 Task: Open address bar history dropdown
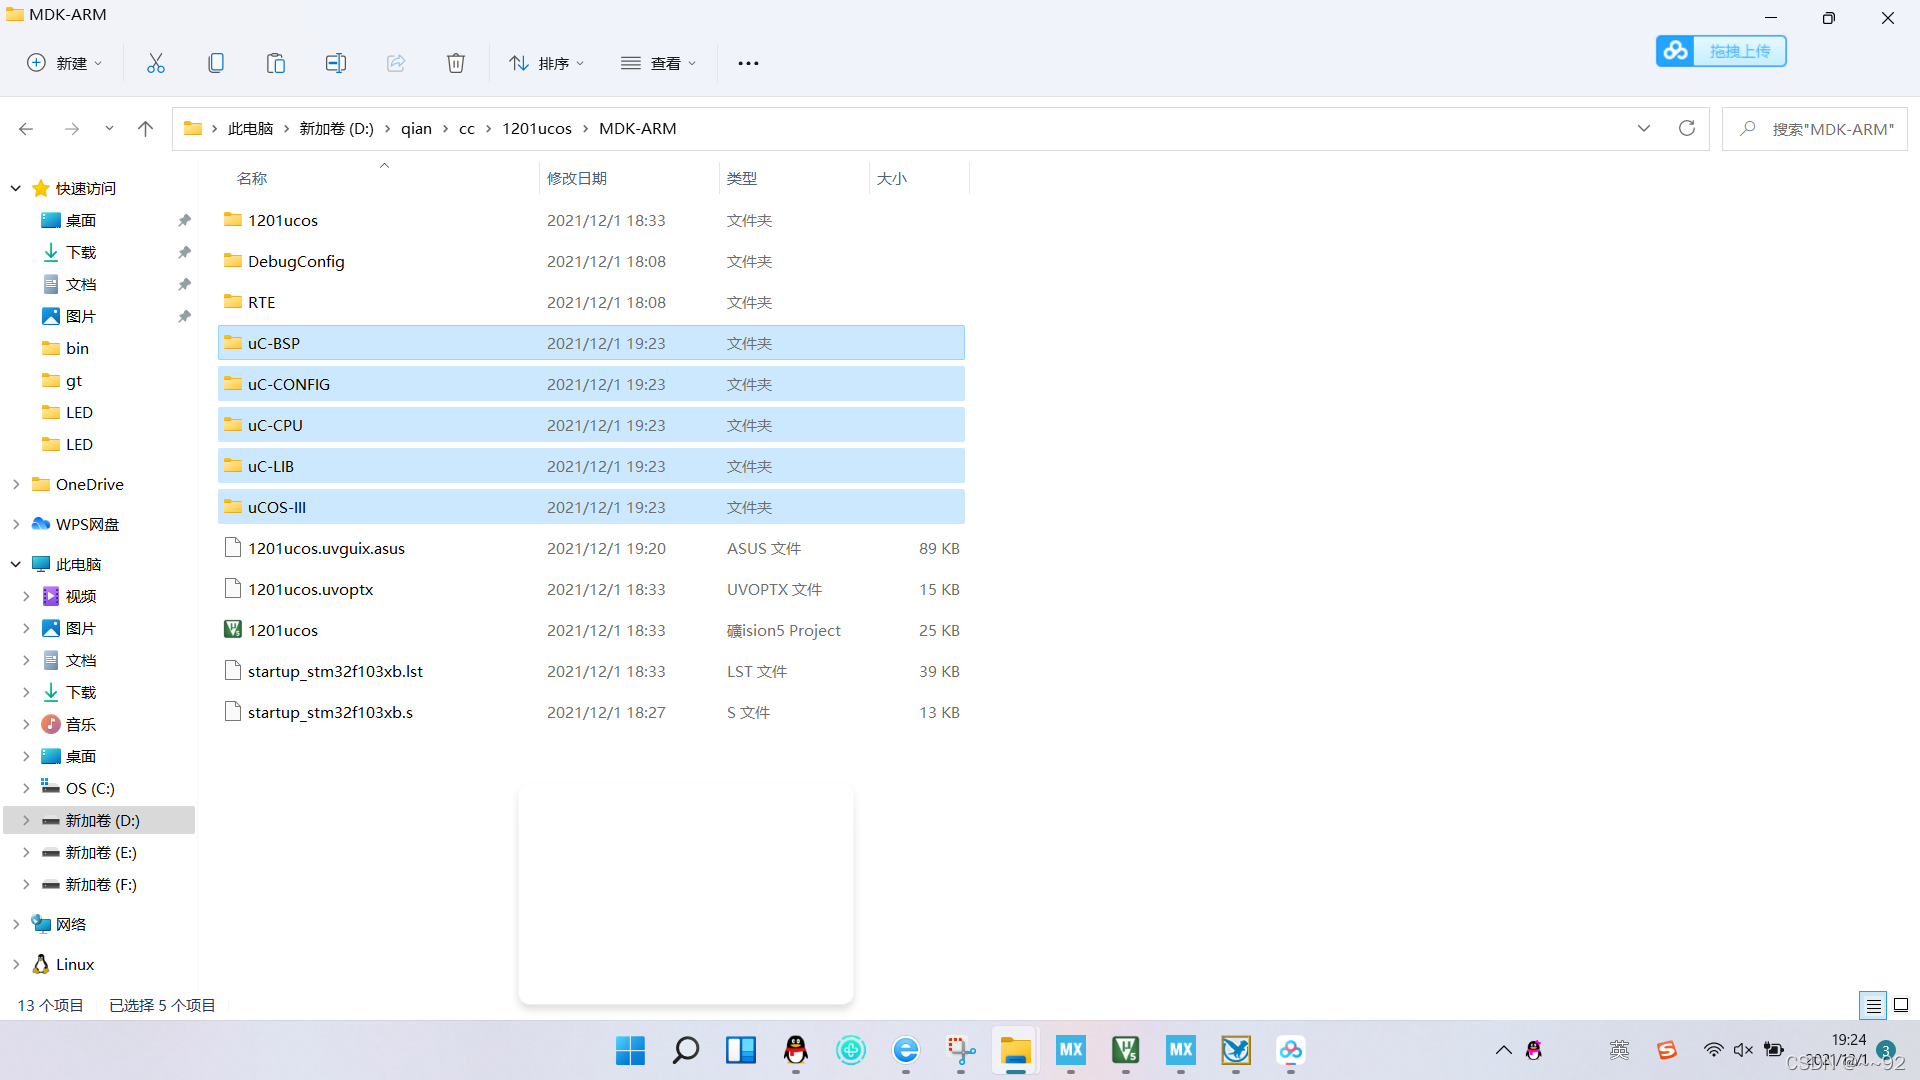pyautogui.click(x=1643, y=128)
